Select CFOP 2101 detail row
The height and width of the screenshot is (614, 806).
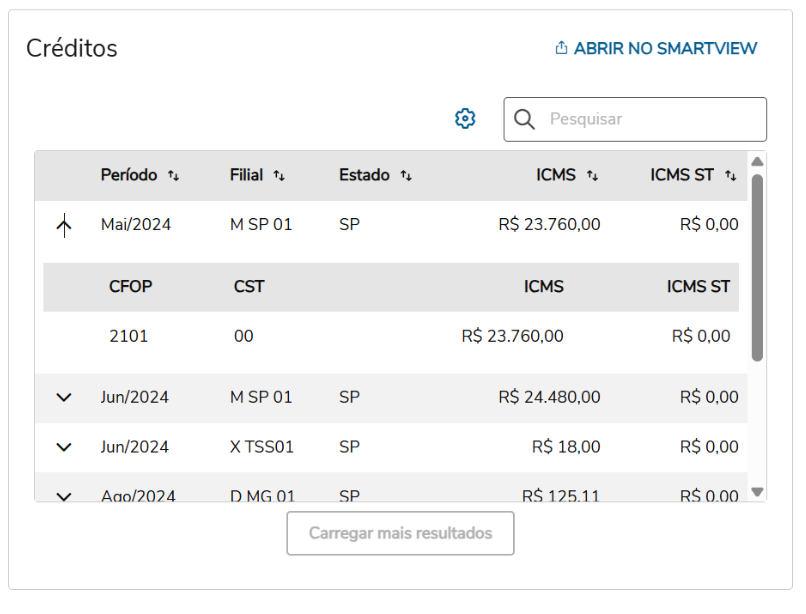point(129,336)
